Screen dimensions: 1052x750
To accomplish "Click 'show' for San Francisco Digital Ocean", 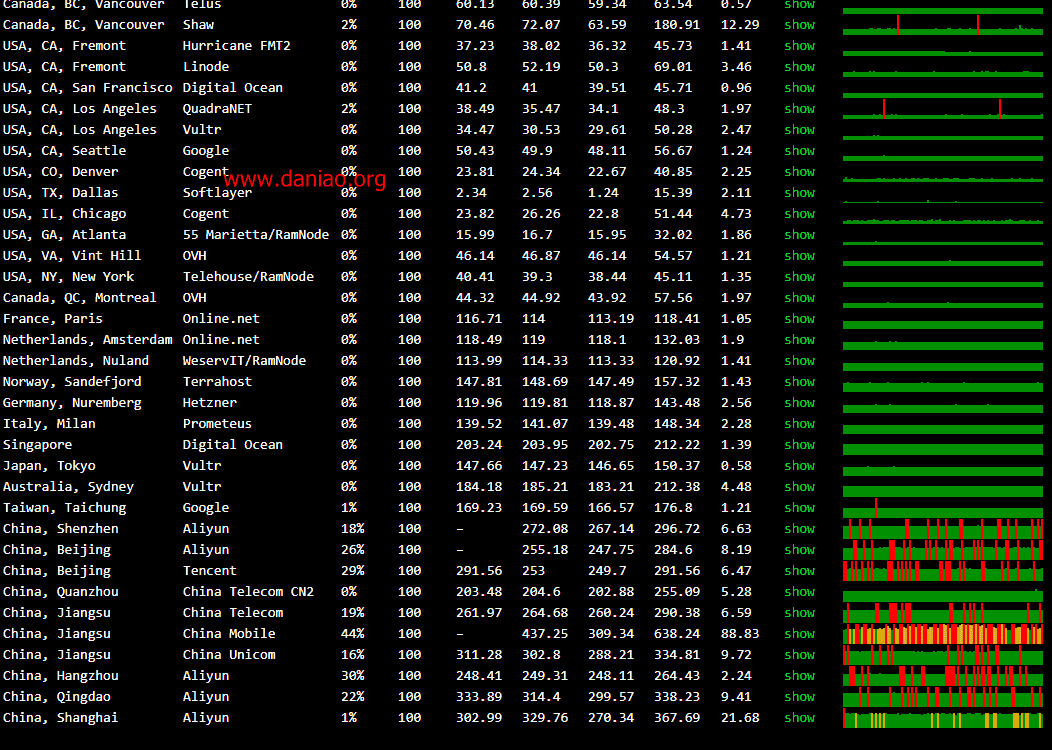I will 800,88.
